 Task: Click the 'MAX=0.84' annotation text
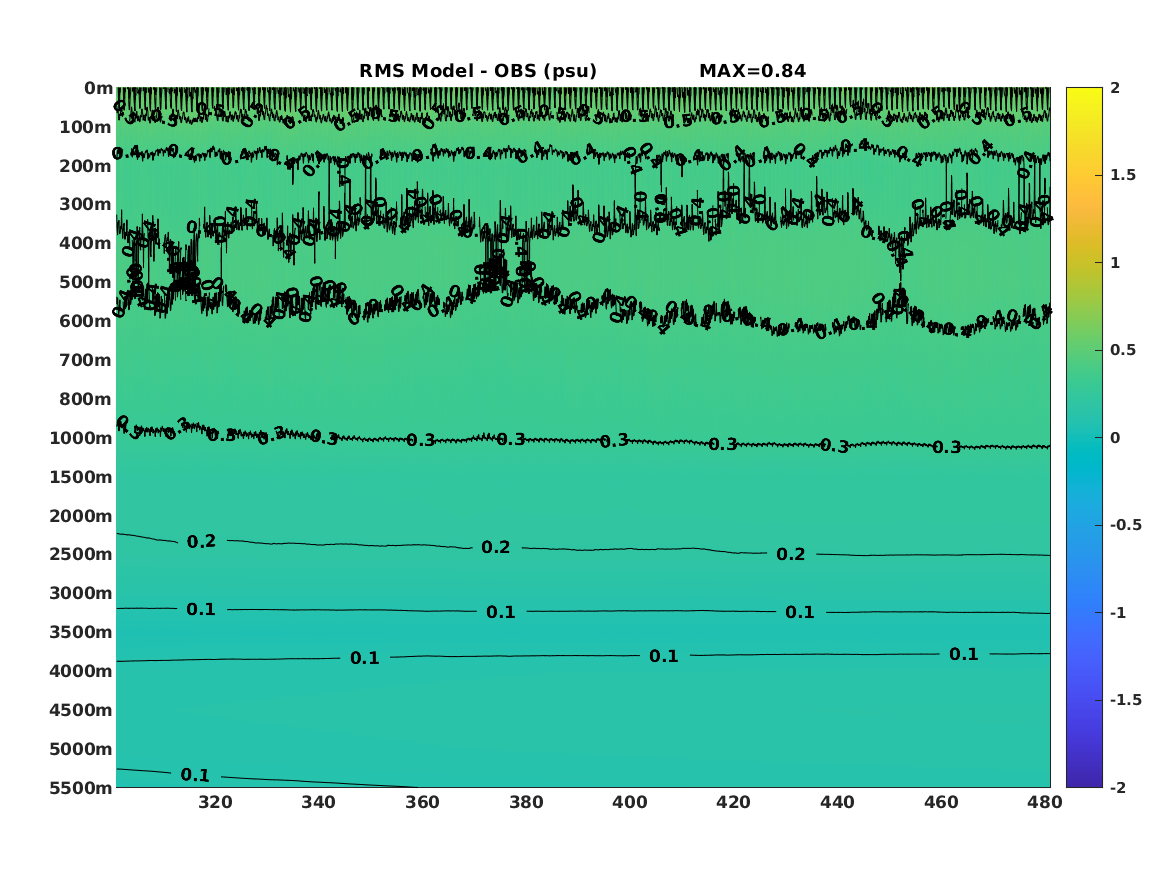tap(752, 71)
